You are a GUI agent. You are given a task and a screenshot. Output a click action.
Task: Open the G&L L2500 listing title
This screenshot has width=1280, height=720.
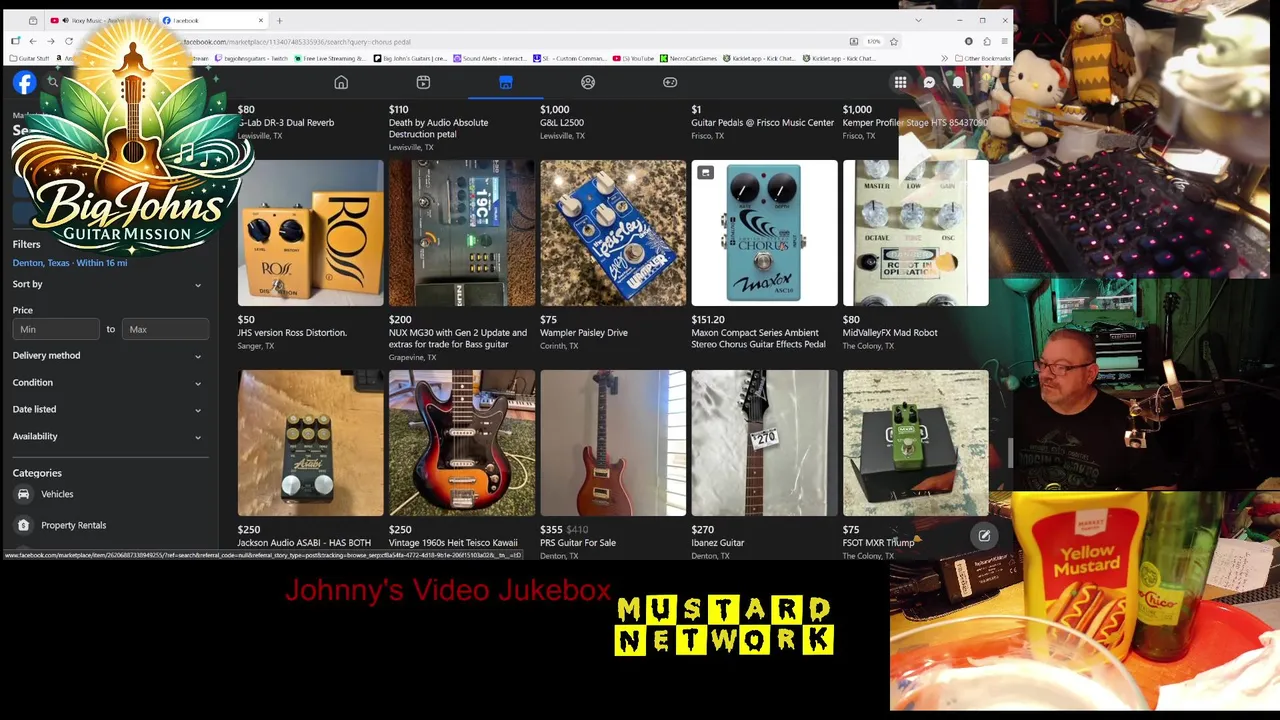562,123
